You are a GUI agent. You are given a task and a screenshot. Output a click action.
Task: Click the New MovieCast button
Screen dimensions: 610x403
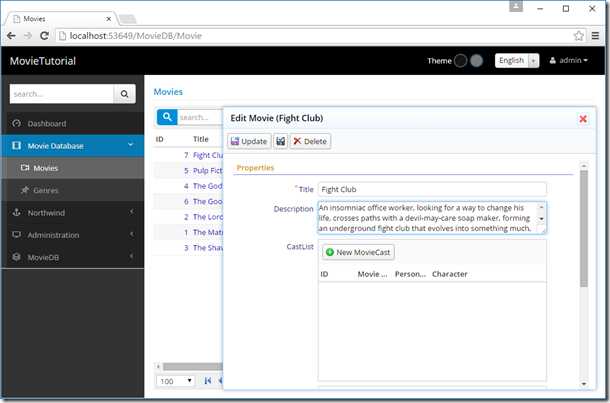358,252
